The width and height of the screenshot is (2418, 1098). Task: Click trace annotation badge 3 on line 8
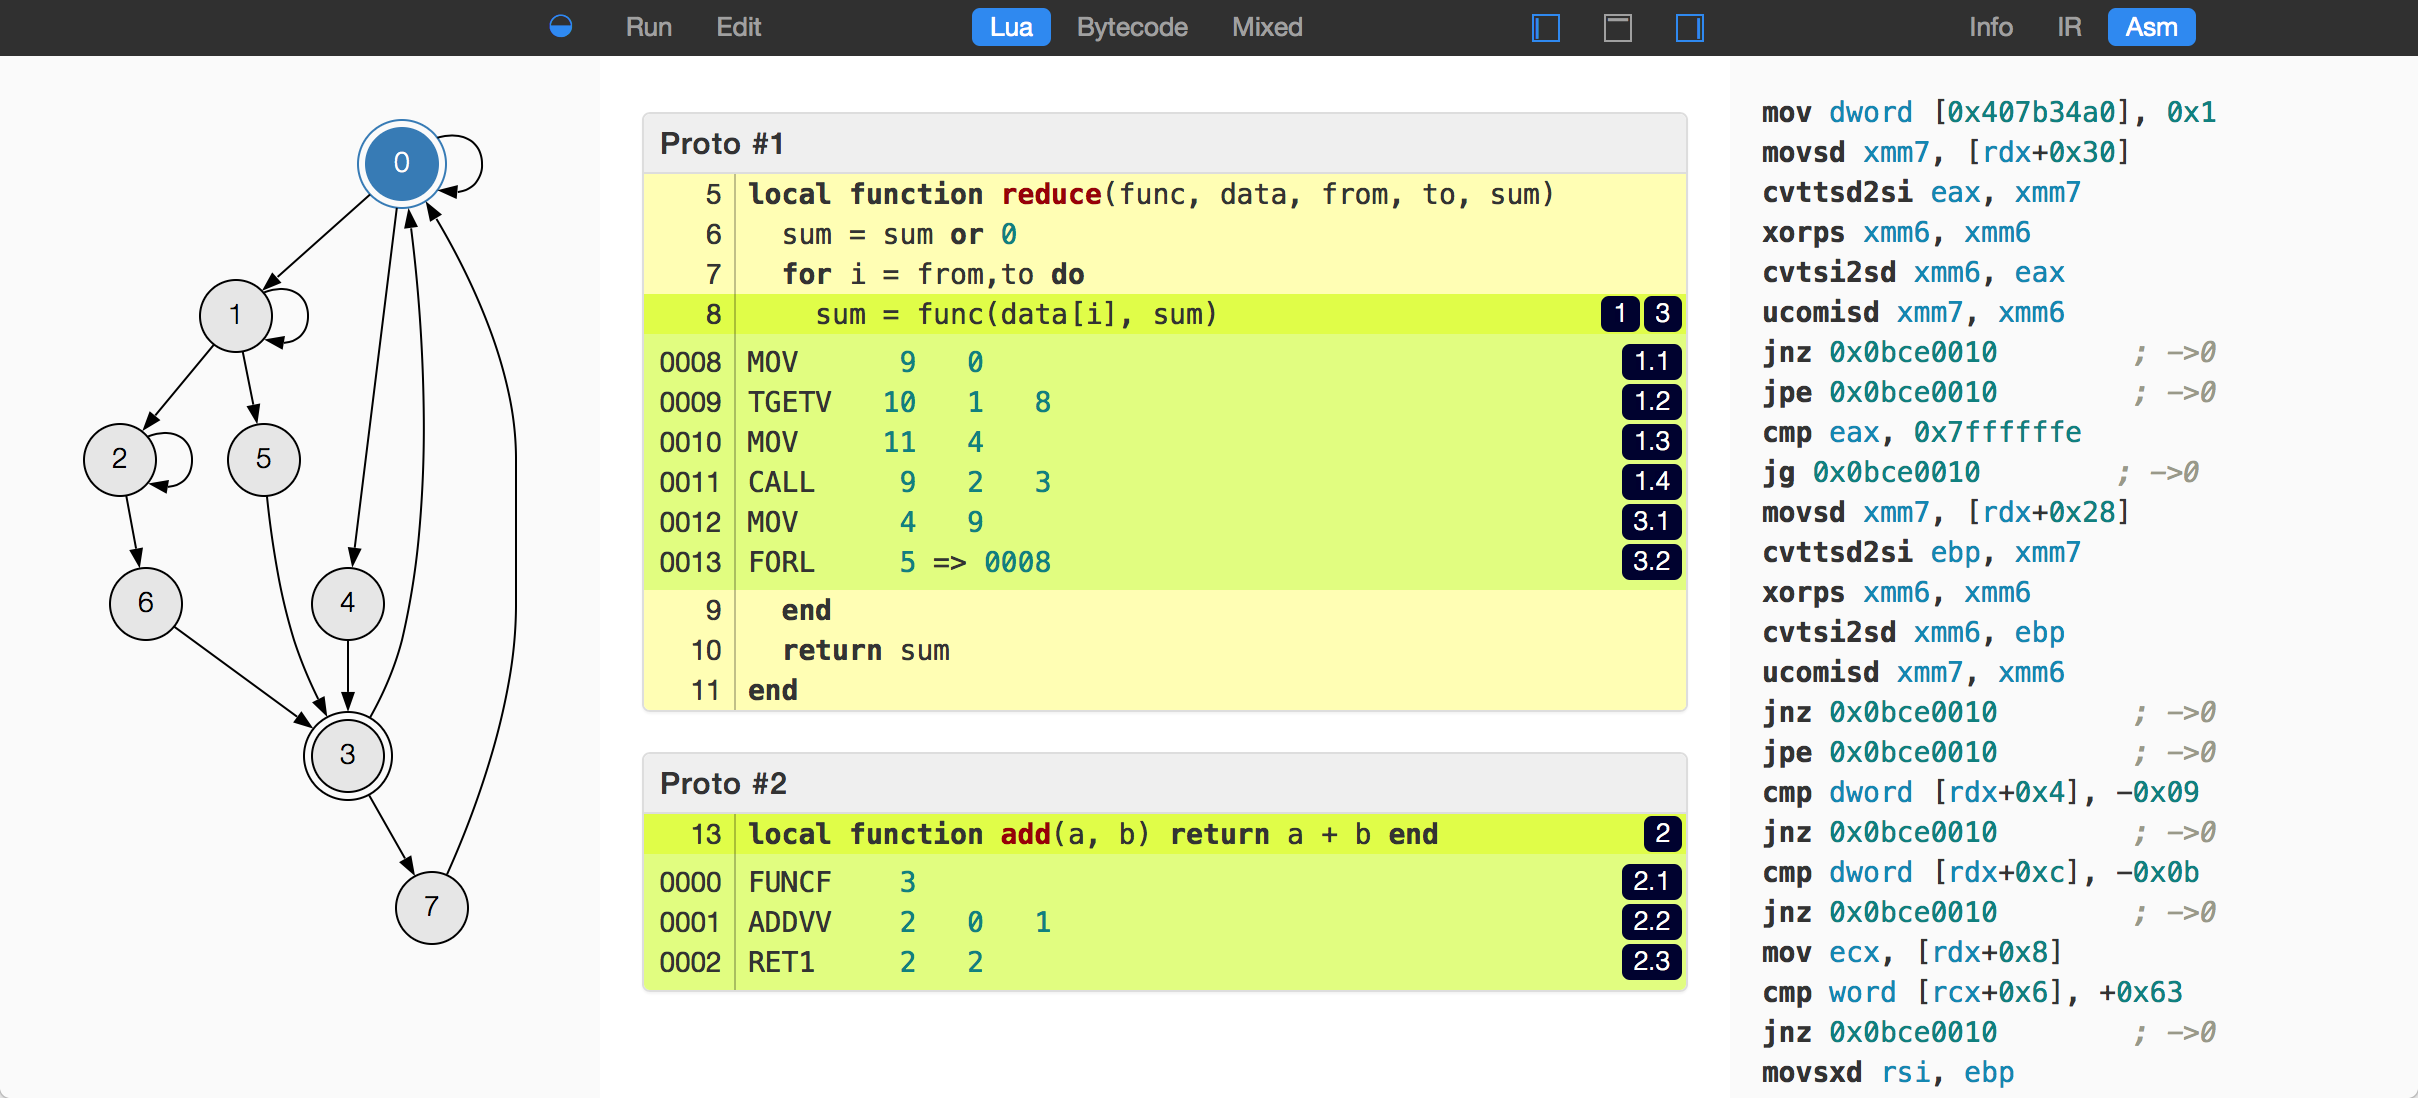pos(1662,315)
